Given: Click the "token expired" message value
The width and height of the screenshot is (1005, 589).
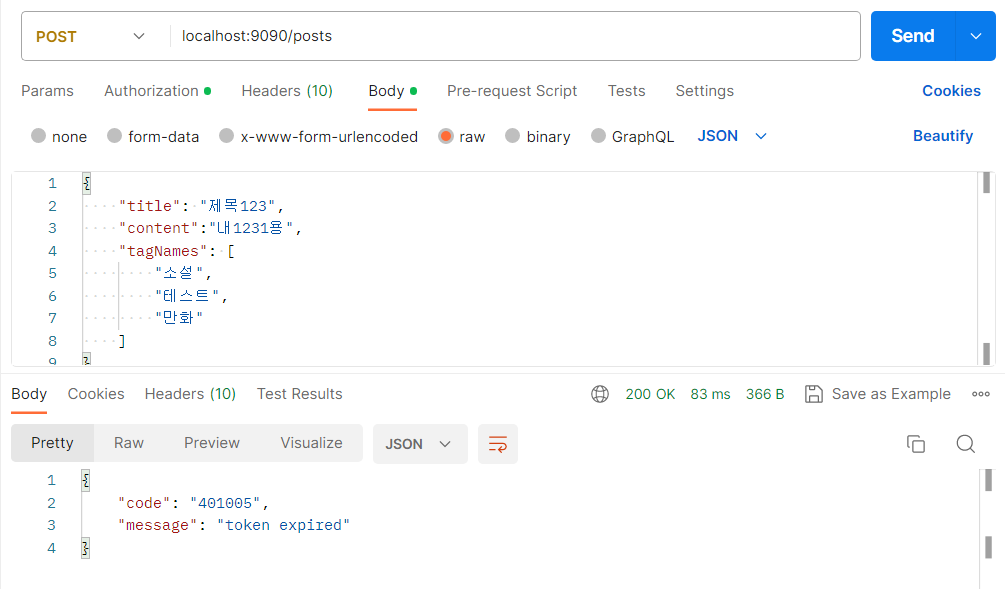Looking at the screenshot, I should point(283,526).
